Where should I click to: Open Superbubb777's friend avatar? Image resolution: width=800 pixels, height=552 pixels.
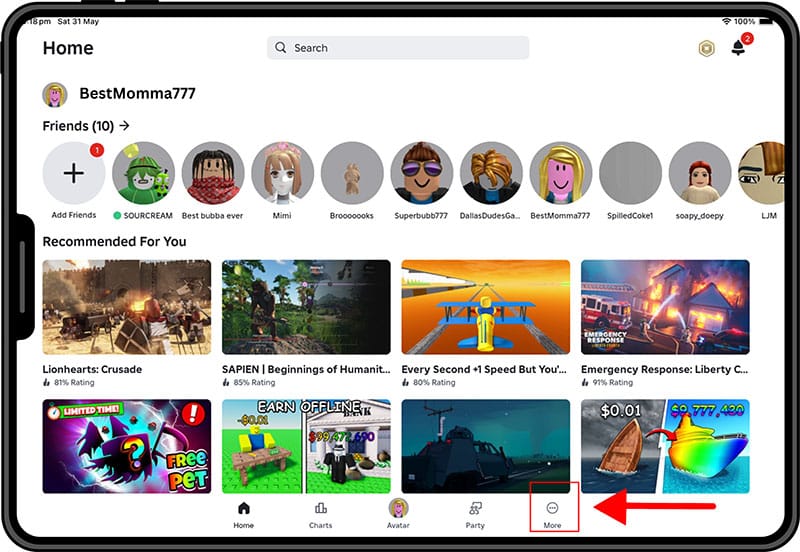[x=422, y=173]
